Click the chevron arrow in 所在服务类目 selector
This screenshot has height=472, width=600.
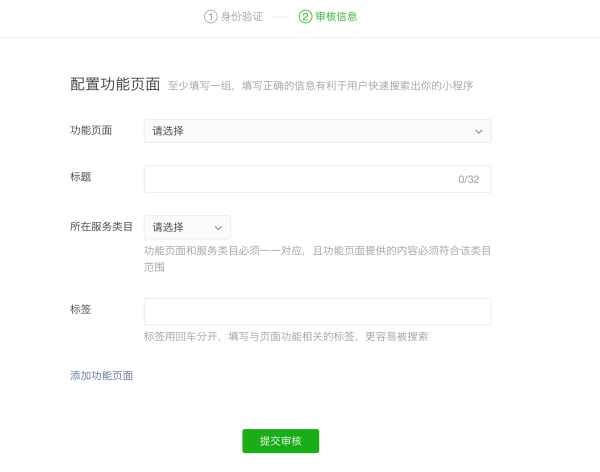tap(218, 228)
